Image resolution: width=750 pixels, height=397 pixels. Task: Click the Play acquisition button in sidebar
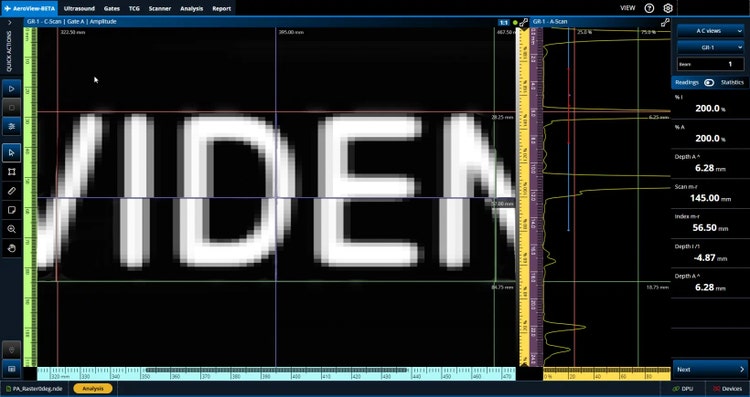click(x=11, y=88)
